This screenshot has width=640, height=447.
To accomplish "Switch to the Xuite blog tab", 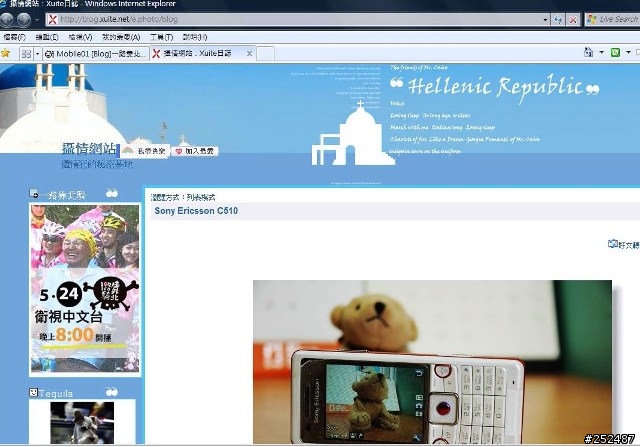I will (198, 53).
